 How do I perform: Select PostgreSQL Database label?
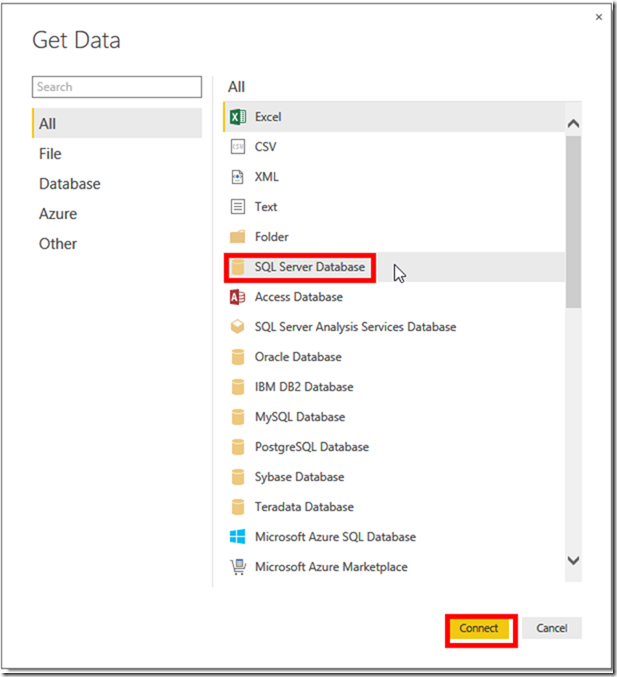[x=312, y=447]
